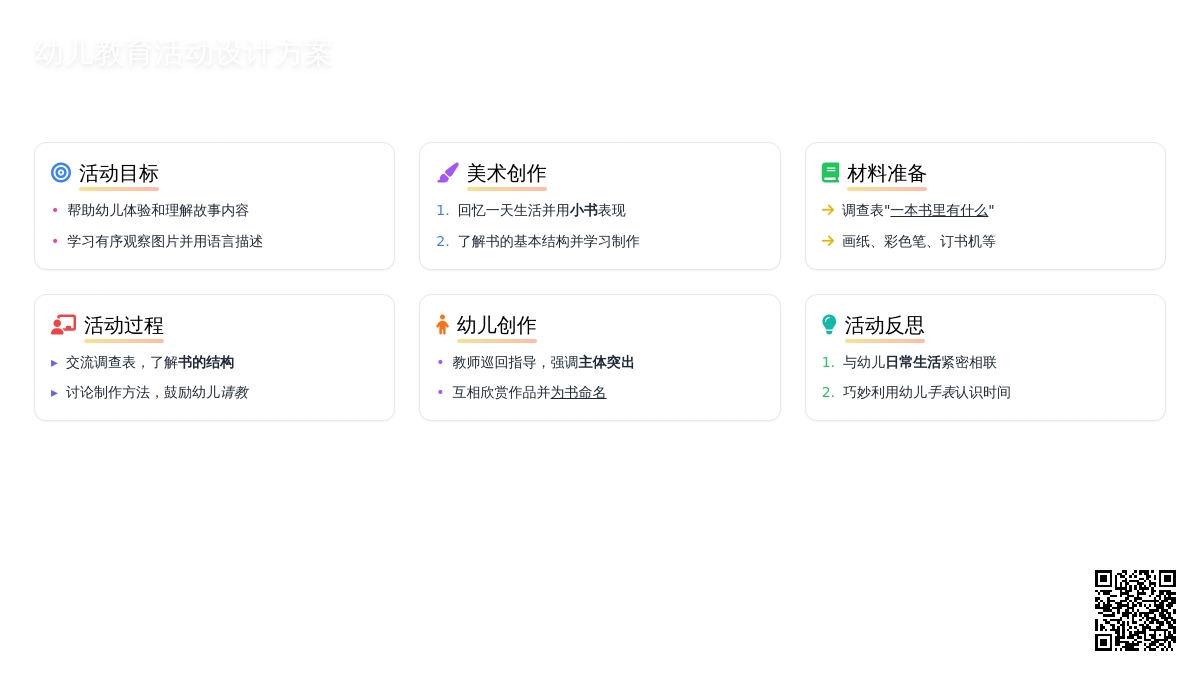Click the 活动目标 heading
The height and width of the screenshot is (675, 1200).
pos(119,173)
